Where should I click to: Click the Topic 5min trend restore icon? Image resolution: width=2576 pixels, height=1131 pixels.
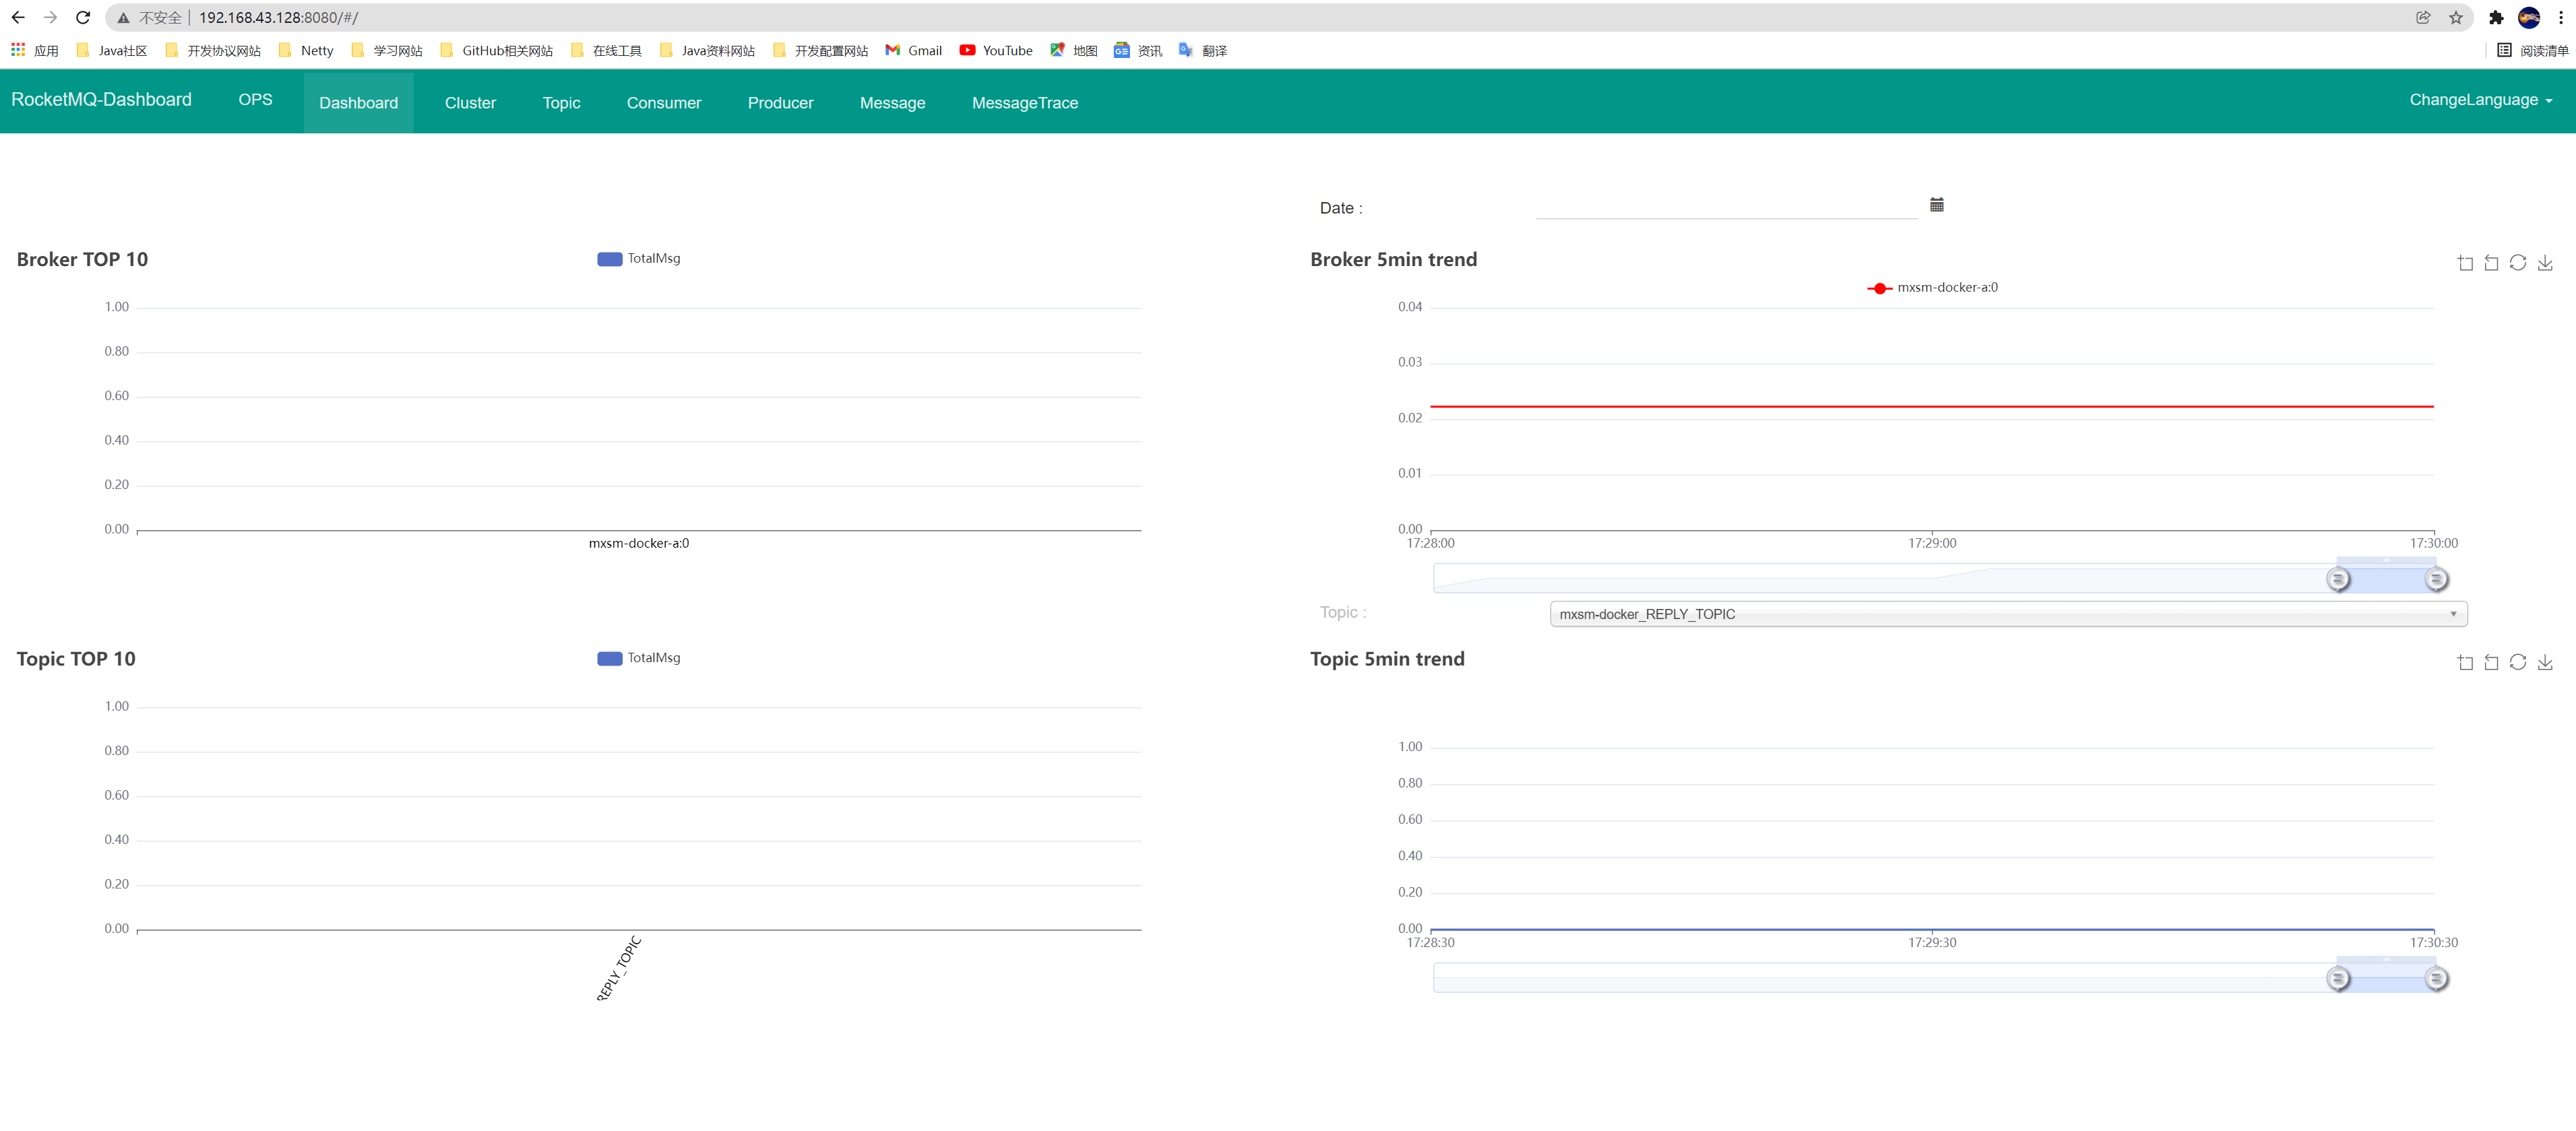(2517, 662)
